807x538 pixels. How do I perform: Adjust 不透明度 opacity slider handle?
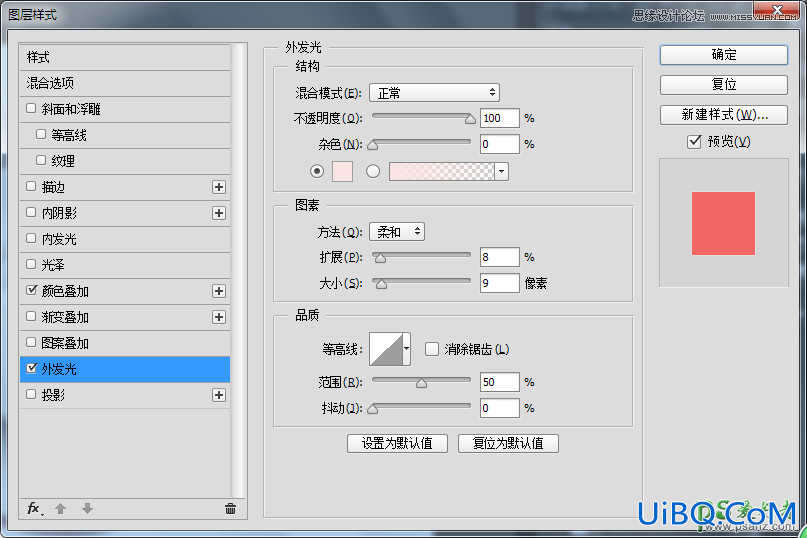470,119
